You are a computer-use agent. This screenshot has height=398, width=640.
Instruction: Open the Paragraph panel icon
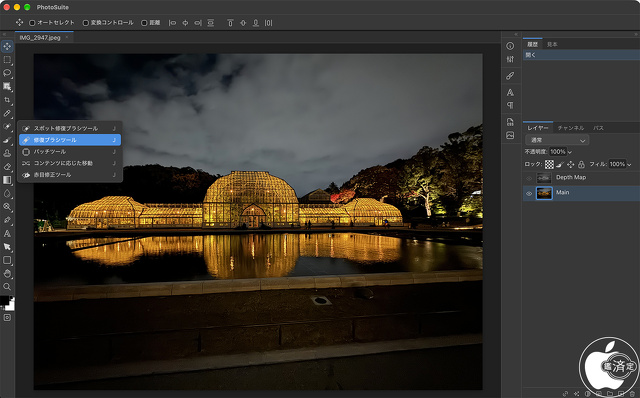coord(510,105)
